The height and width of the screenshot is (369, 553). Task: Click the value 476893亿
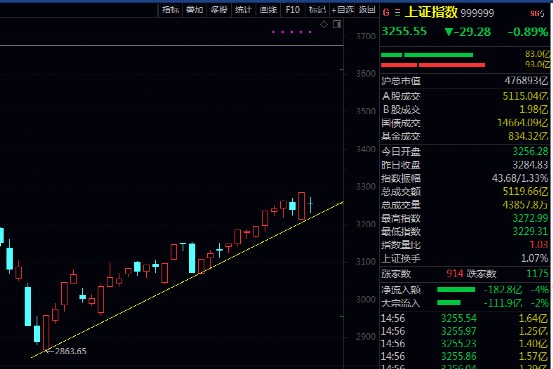point(526,81)
